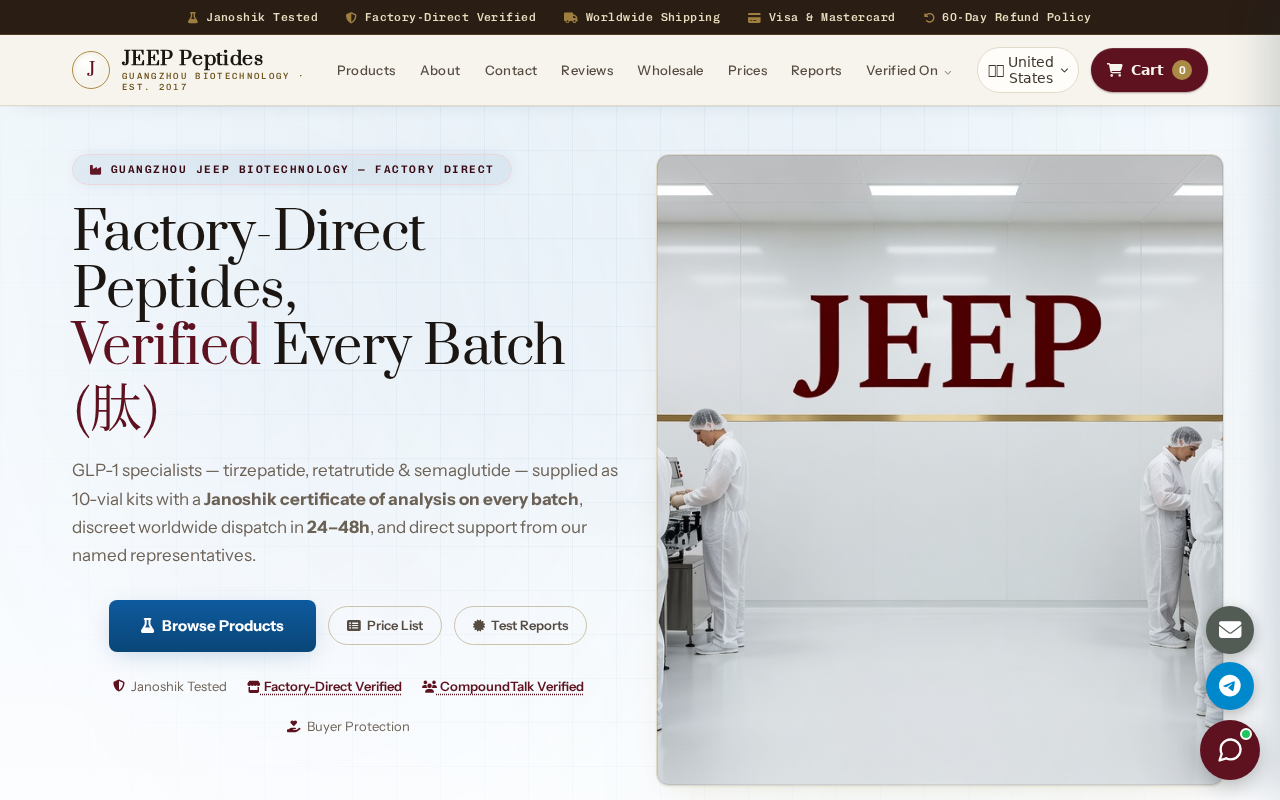Viewport: 1280px width, 800px height.
Task: View Test Reports button
Action: (520, 626)
